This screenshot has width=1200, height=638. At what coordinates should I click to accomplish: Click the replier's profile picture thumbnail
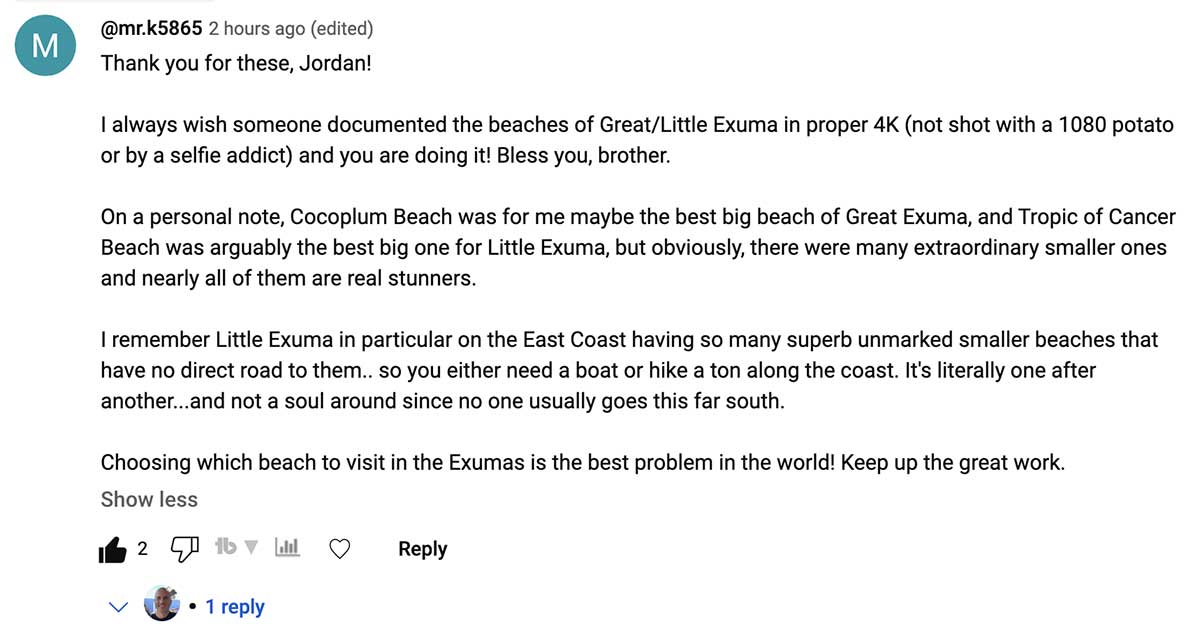162,605
